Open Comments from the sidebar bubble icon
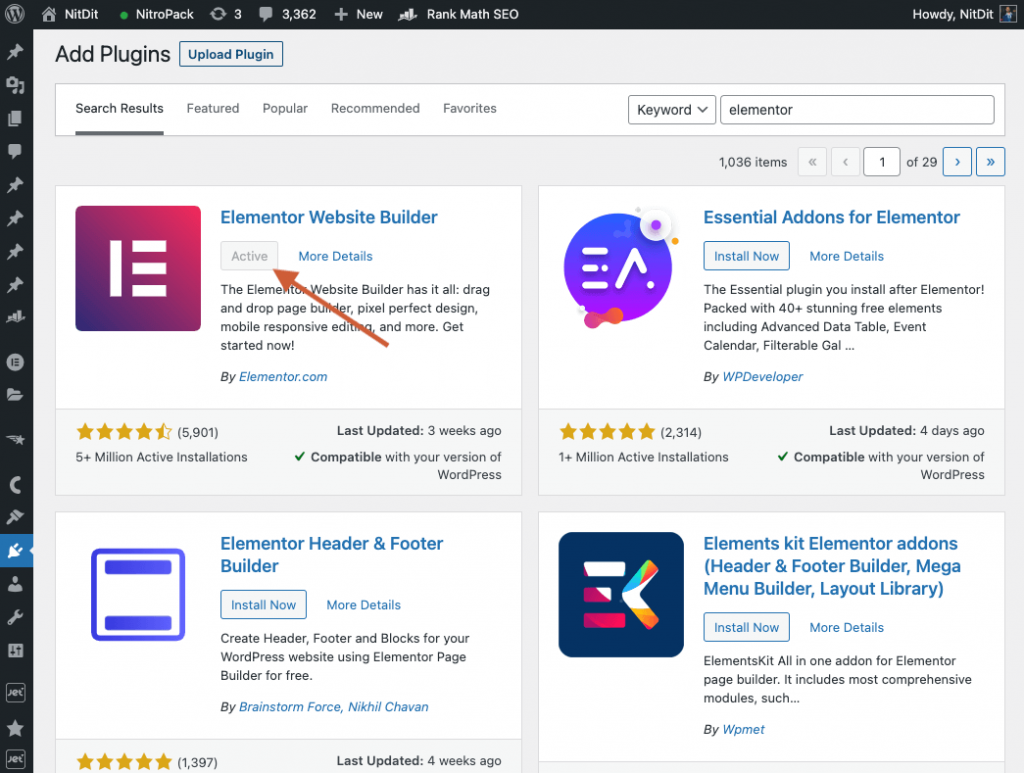Viewport: 1024px width, 773px height. 15,151
